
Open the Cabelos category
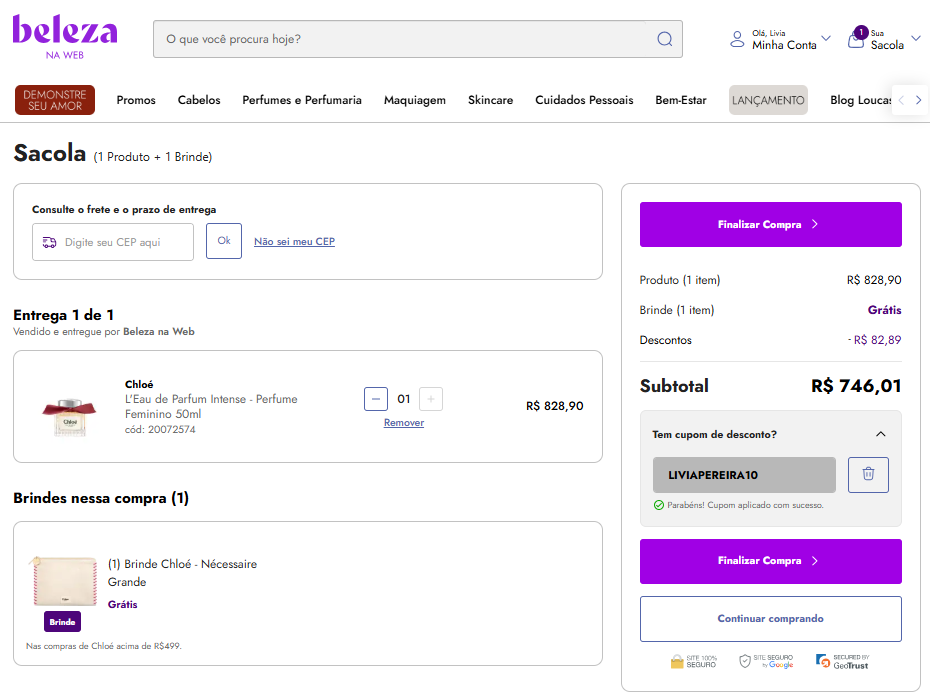pyautogui.click(x=199, y=100)
